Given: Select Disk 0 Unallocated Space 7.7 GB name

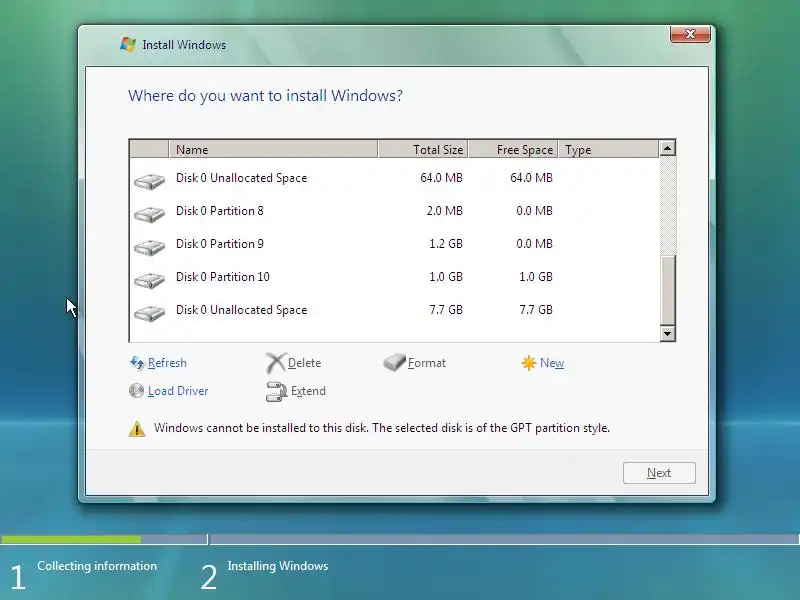Looking at the screenshot, I should point(241,310).
